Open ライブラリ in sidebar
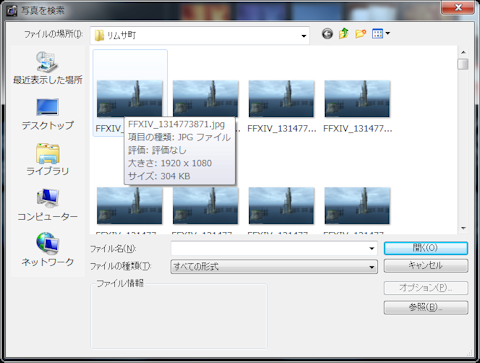The image size is (480, 363). pyautogui.click(x=48, y=159)
